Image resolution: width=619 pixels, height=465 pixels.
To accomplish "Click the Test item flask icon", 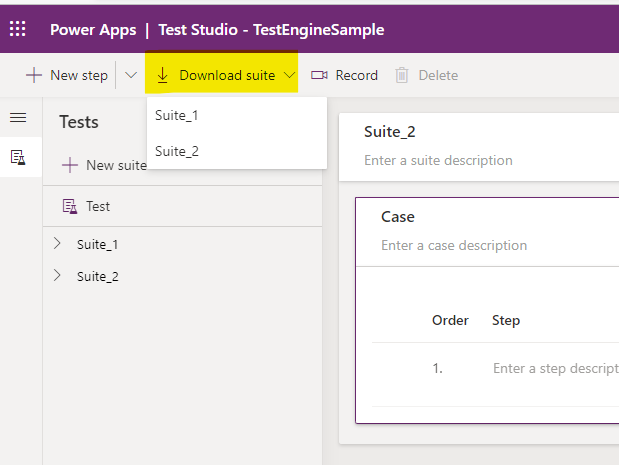I will click(70, 206).
